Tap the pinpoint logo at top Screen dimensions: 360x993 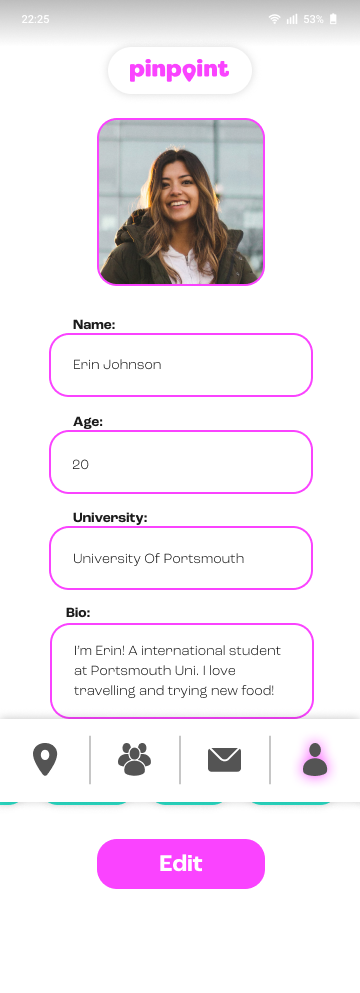coord(179,70)
